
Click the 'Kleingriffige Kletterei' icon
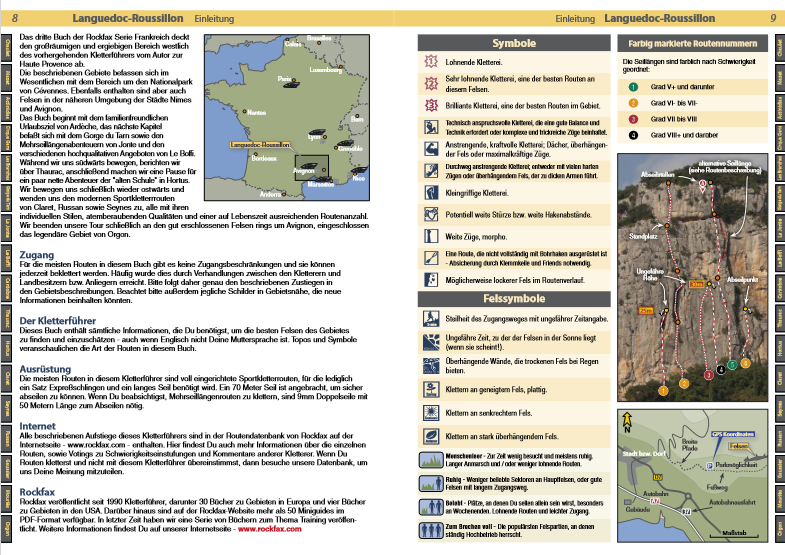(431, 192)
